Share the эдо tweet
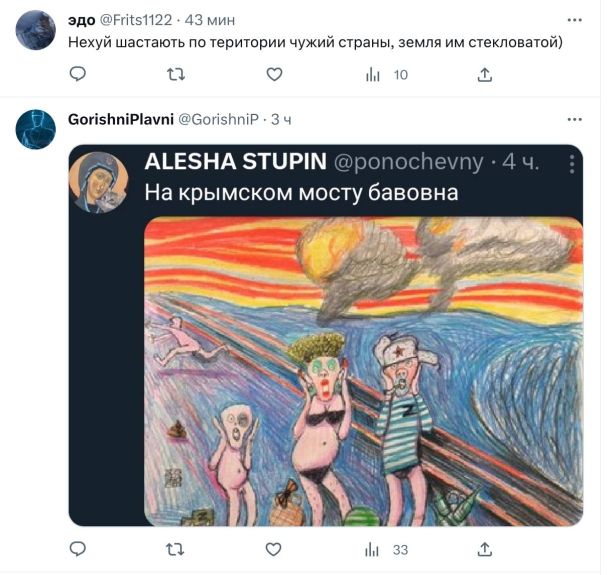 coord(485,74)
